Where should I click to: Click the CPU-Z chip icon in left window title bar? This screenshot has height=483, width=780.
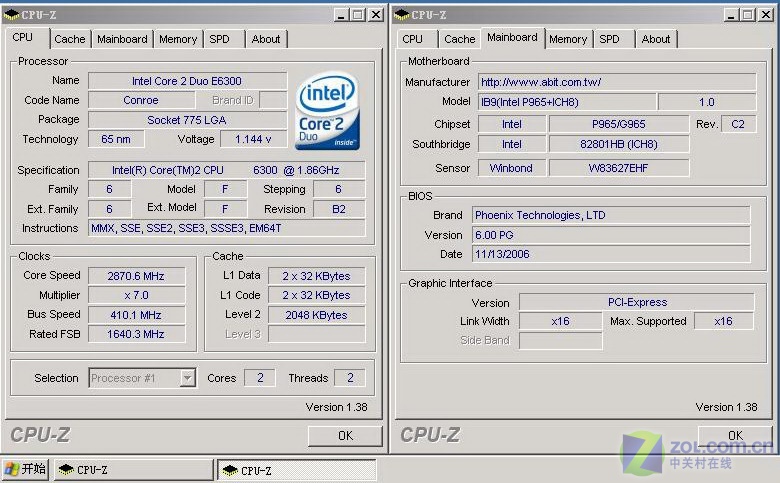[x=11, y=15]
